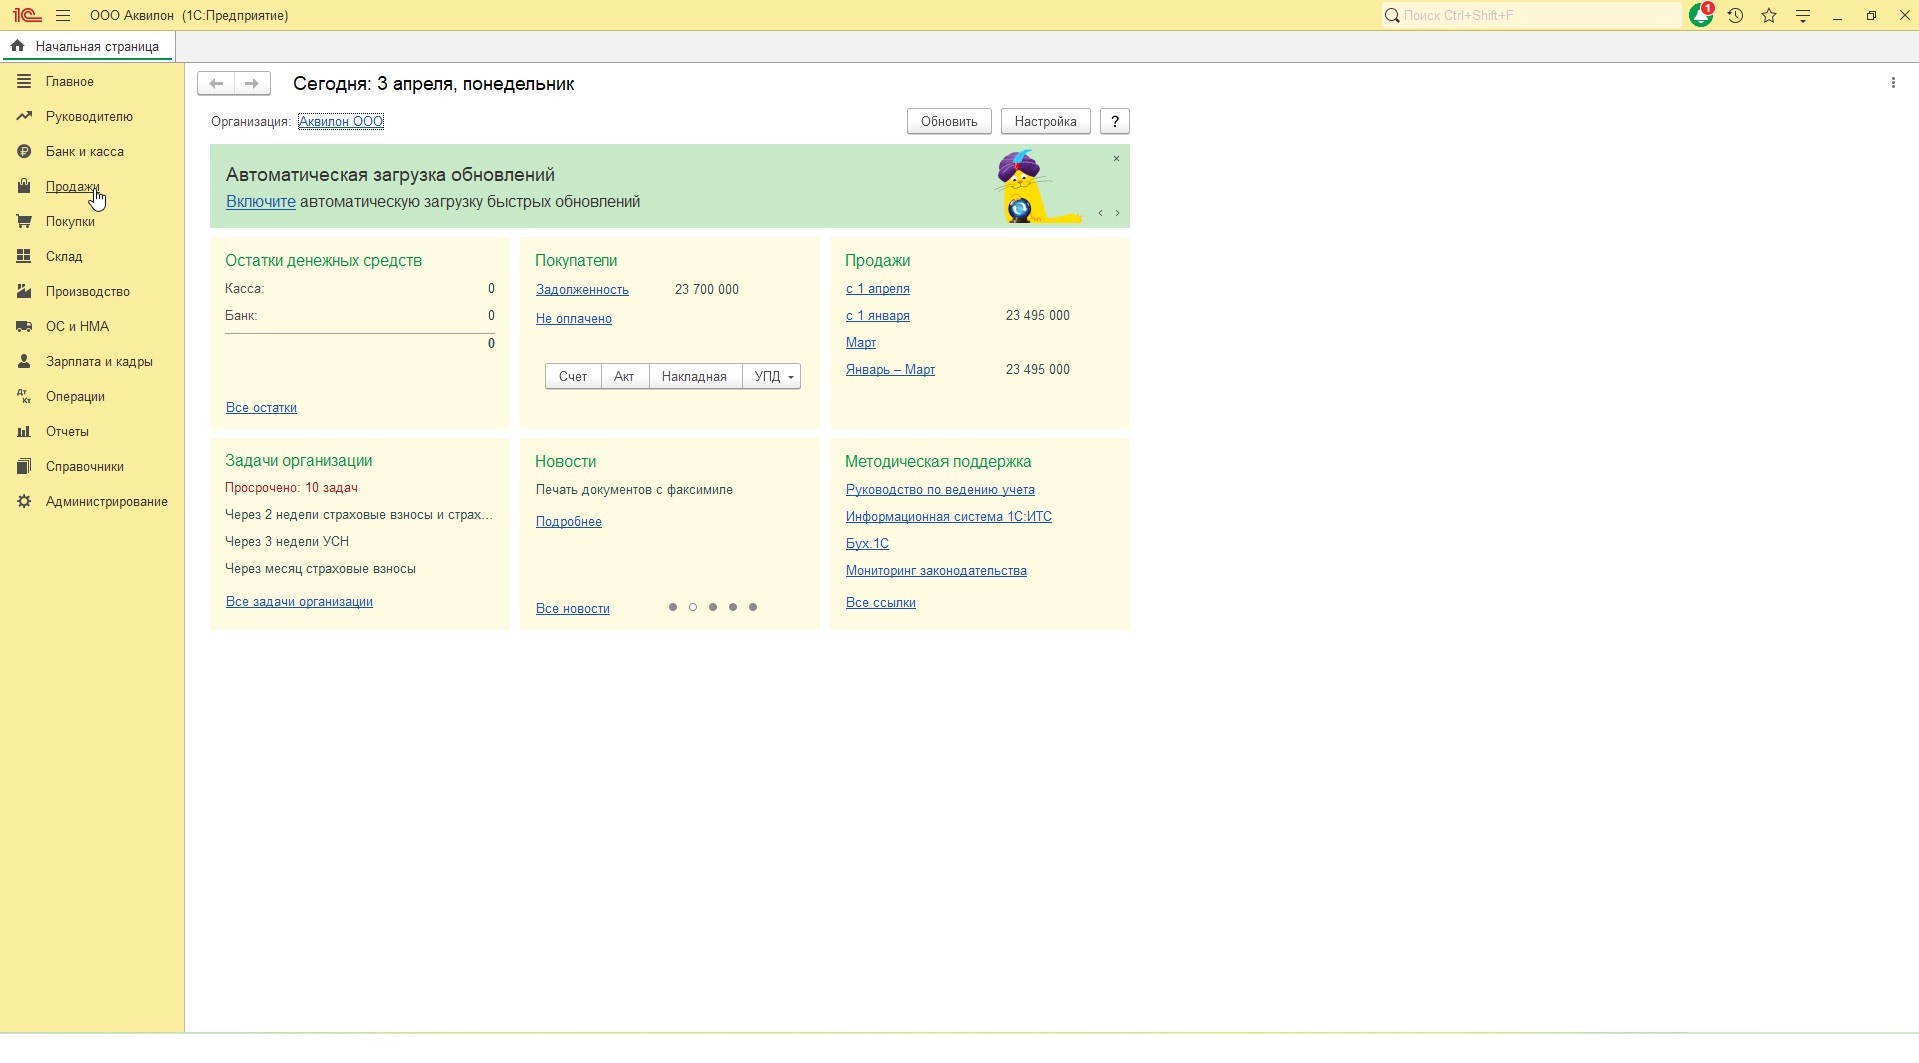The width and height of the screenshot is (1919, 1063).
Task: Click the Поиск search input field
Action: pyautogui.click(x=1540, y=16)
